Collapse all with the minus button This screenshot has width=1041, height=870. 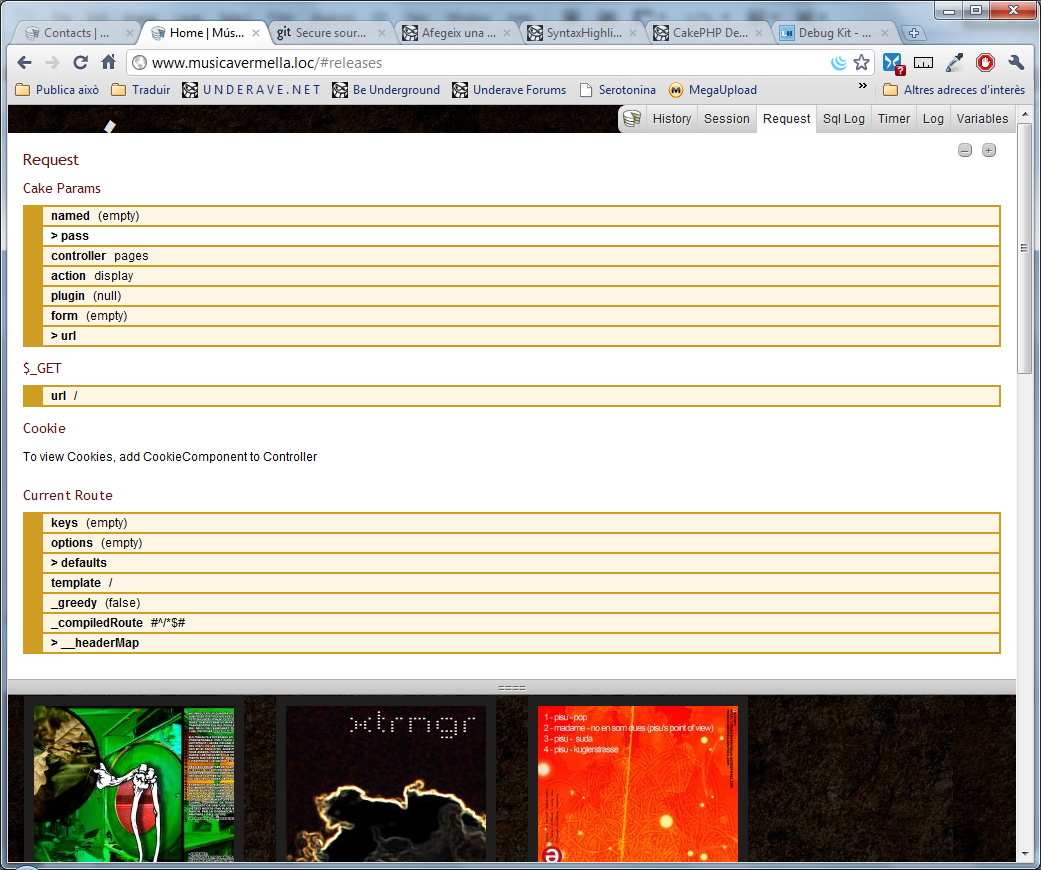click(x=965, y=151)
